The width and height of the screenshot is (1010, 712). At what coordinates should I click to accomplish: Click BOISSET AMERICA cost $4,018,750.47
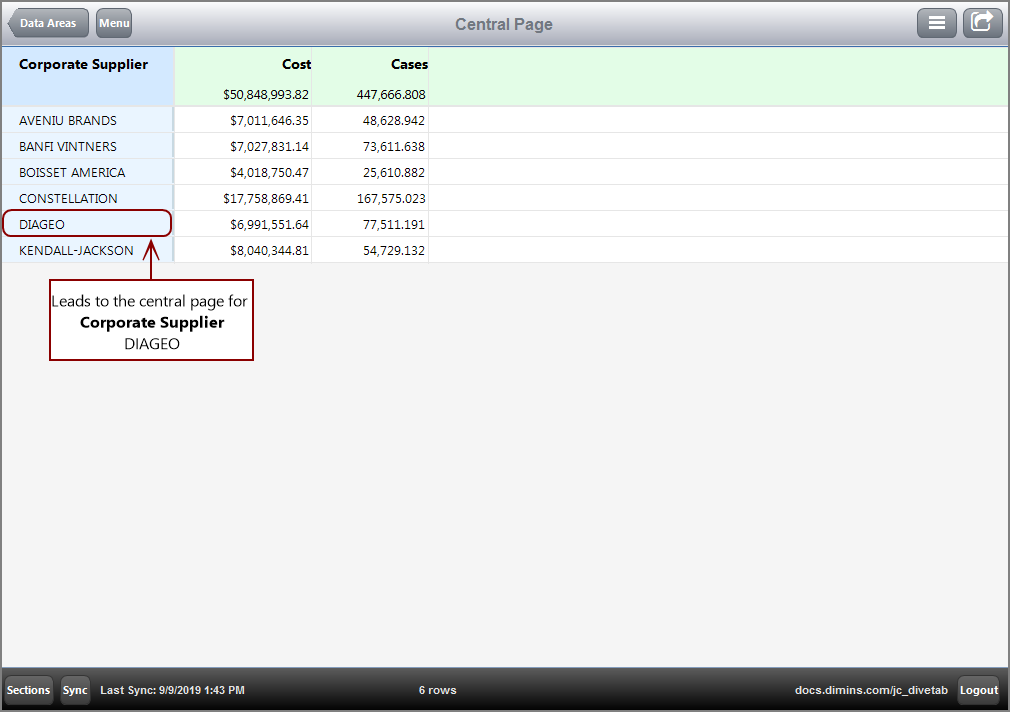coord(269,172)
